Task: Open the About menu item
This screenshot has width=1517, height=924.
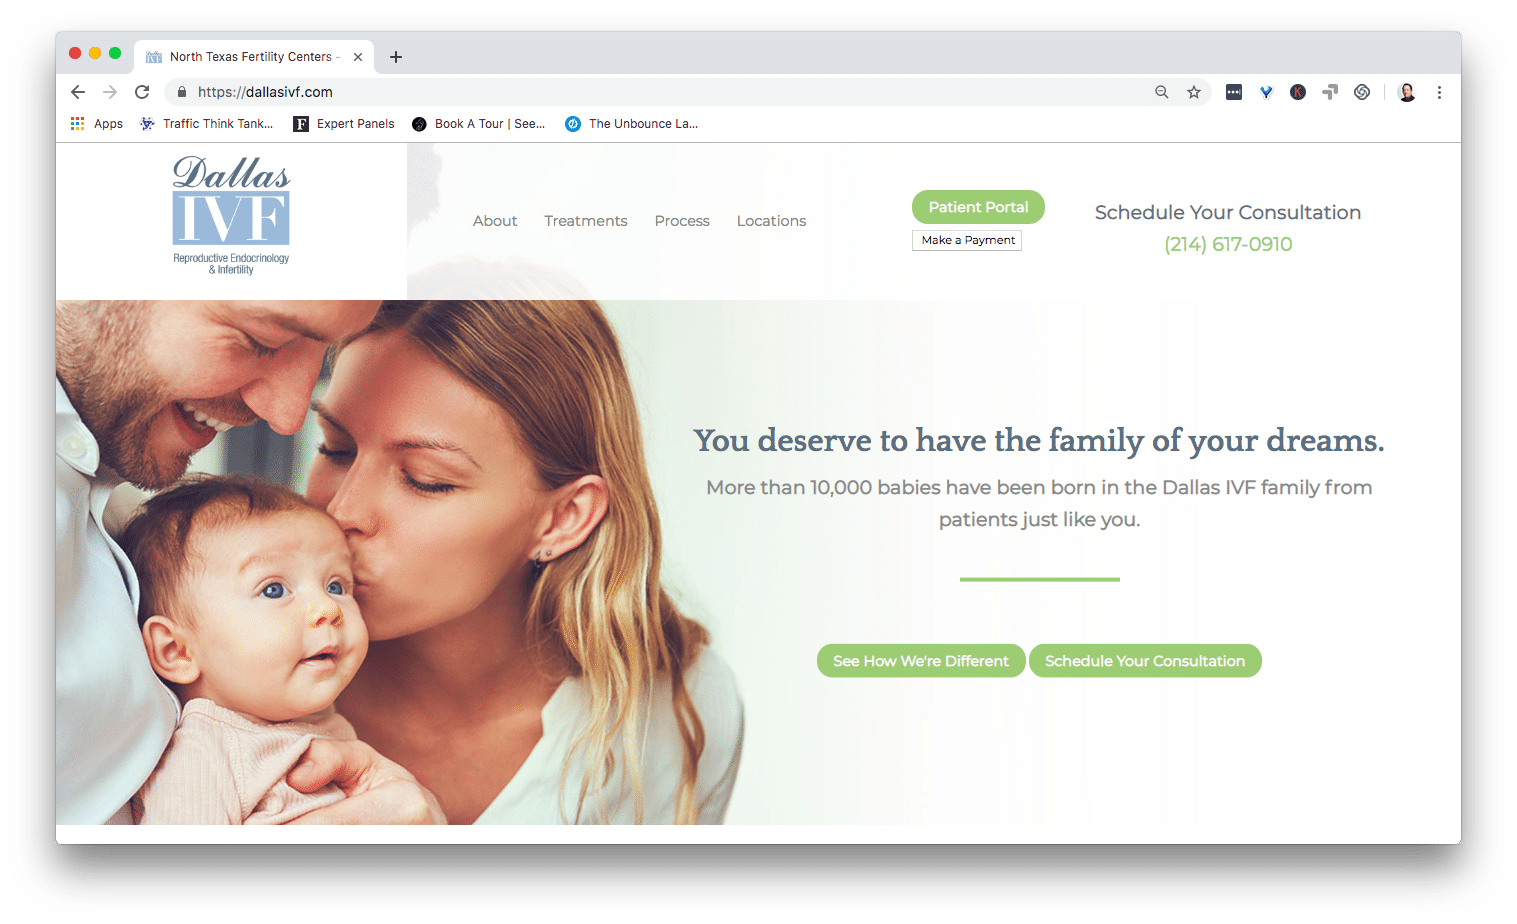Action: 495,221
